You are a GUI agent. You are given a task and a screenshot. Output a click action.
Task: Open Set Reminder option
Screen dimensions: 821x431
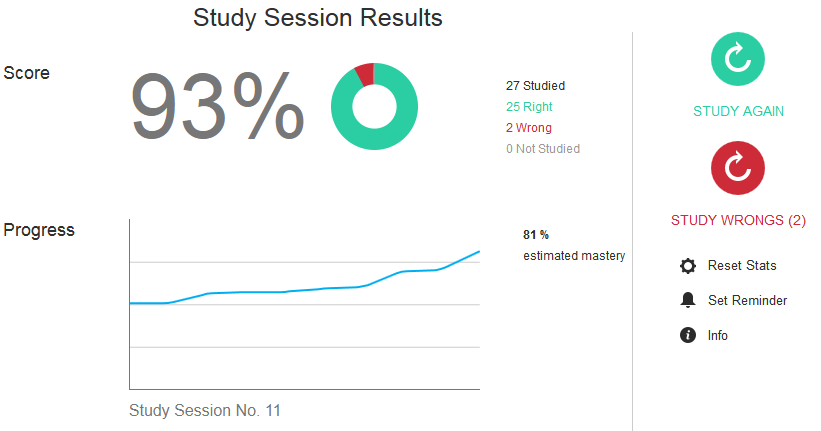(x=747, y=300)
